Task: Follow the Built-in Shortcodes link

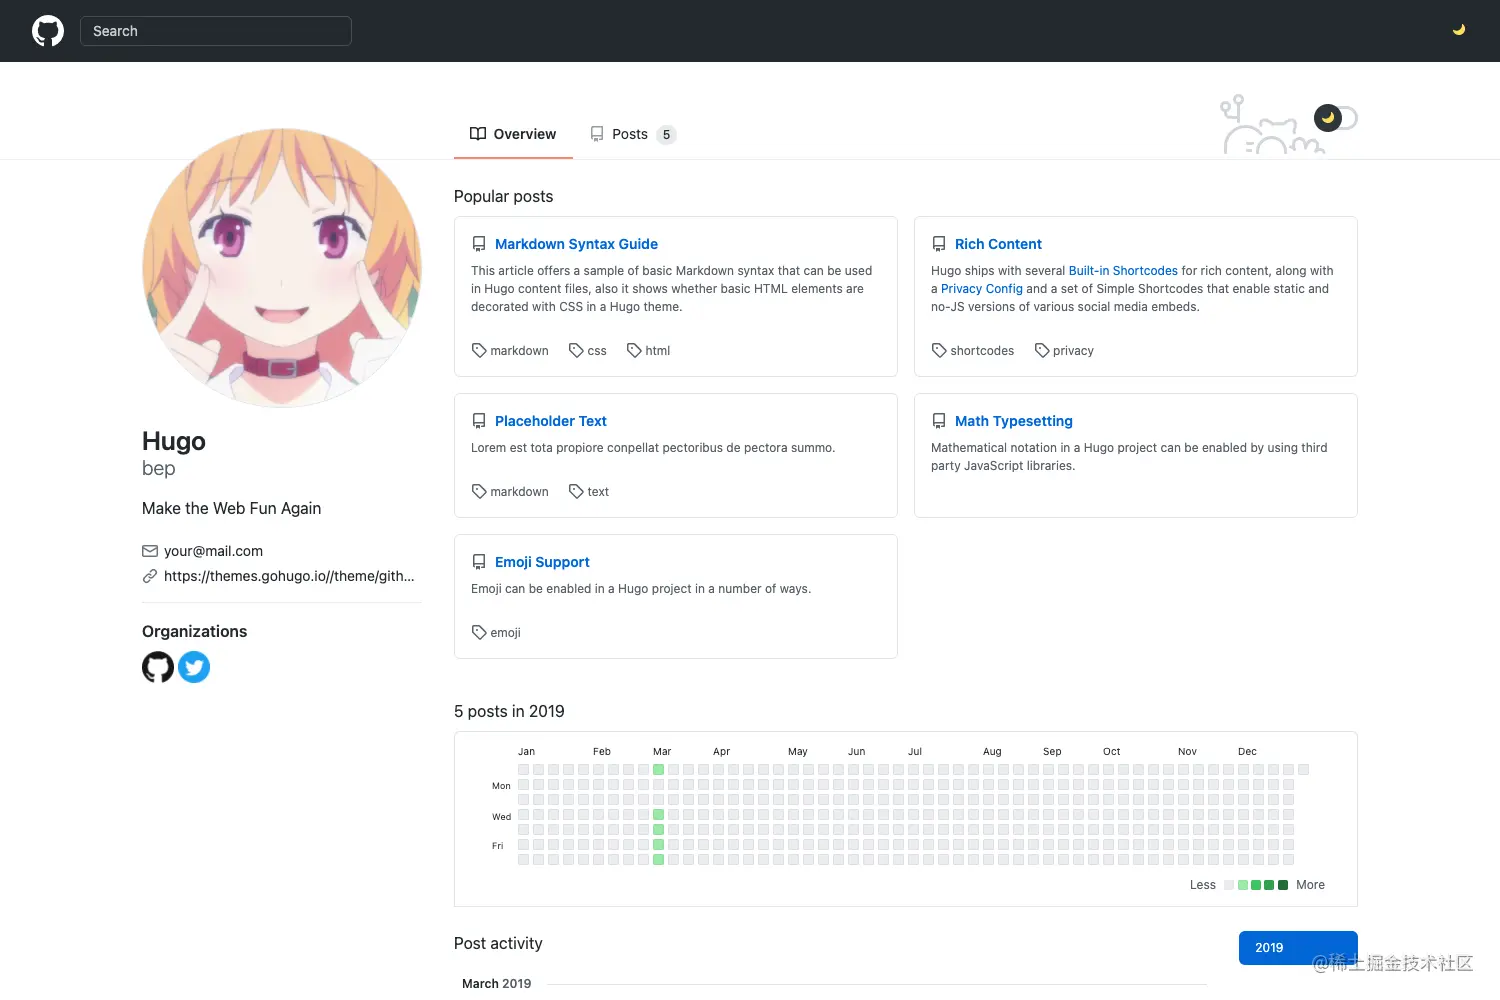Action: pos(1123,271)
